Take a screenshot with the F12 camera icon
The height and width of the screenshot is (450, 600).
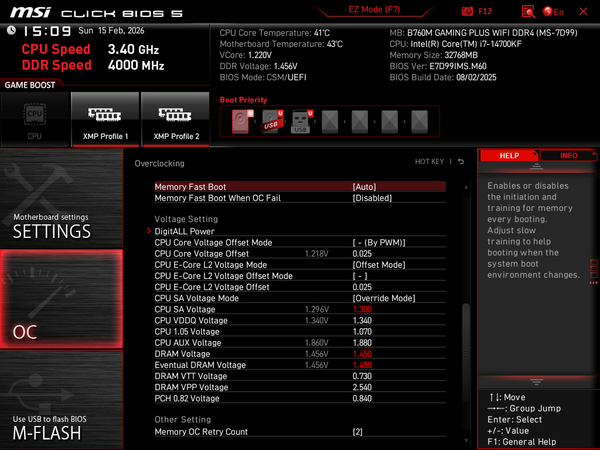click(467, 11)
